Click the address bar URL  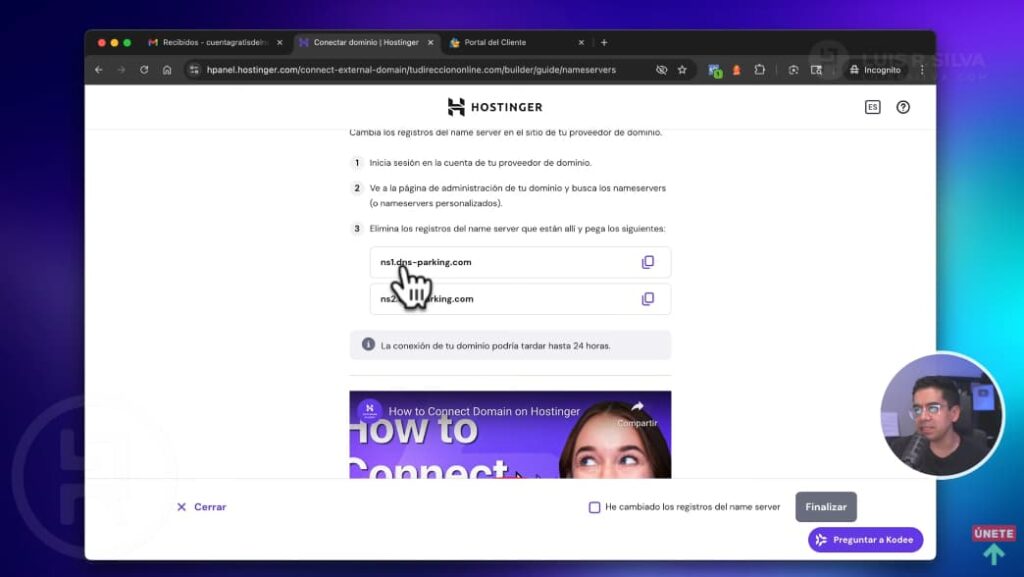(411, 70)
